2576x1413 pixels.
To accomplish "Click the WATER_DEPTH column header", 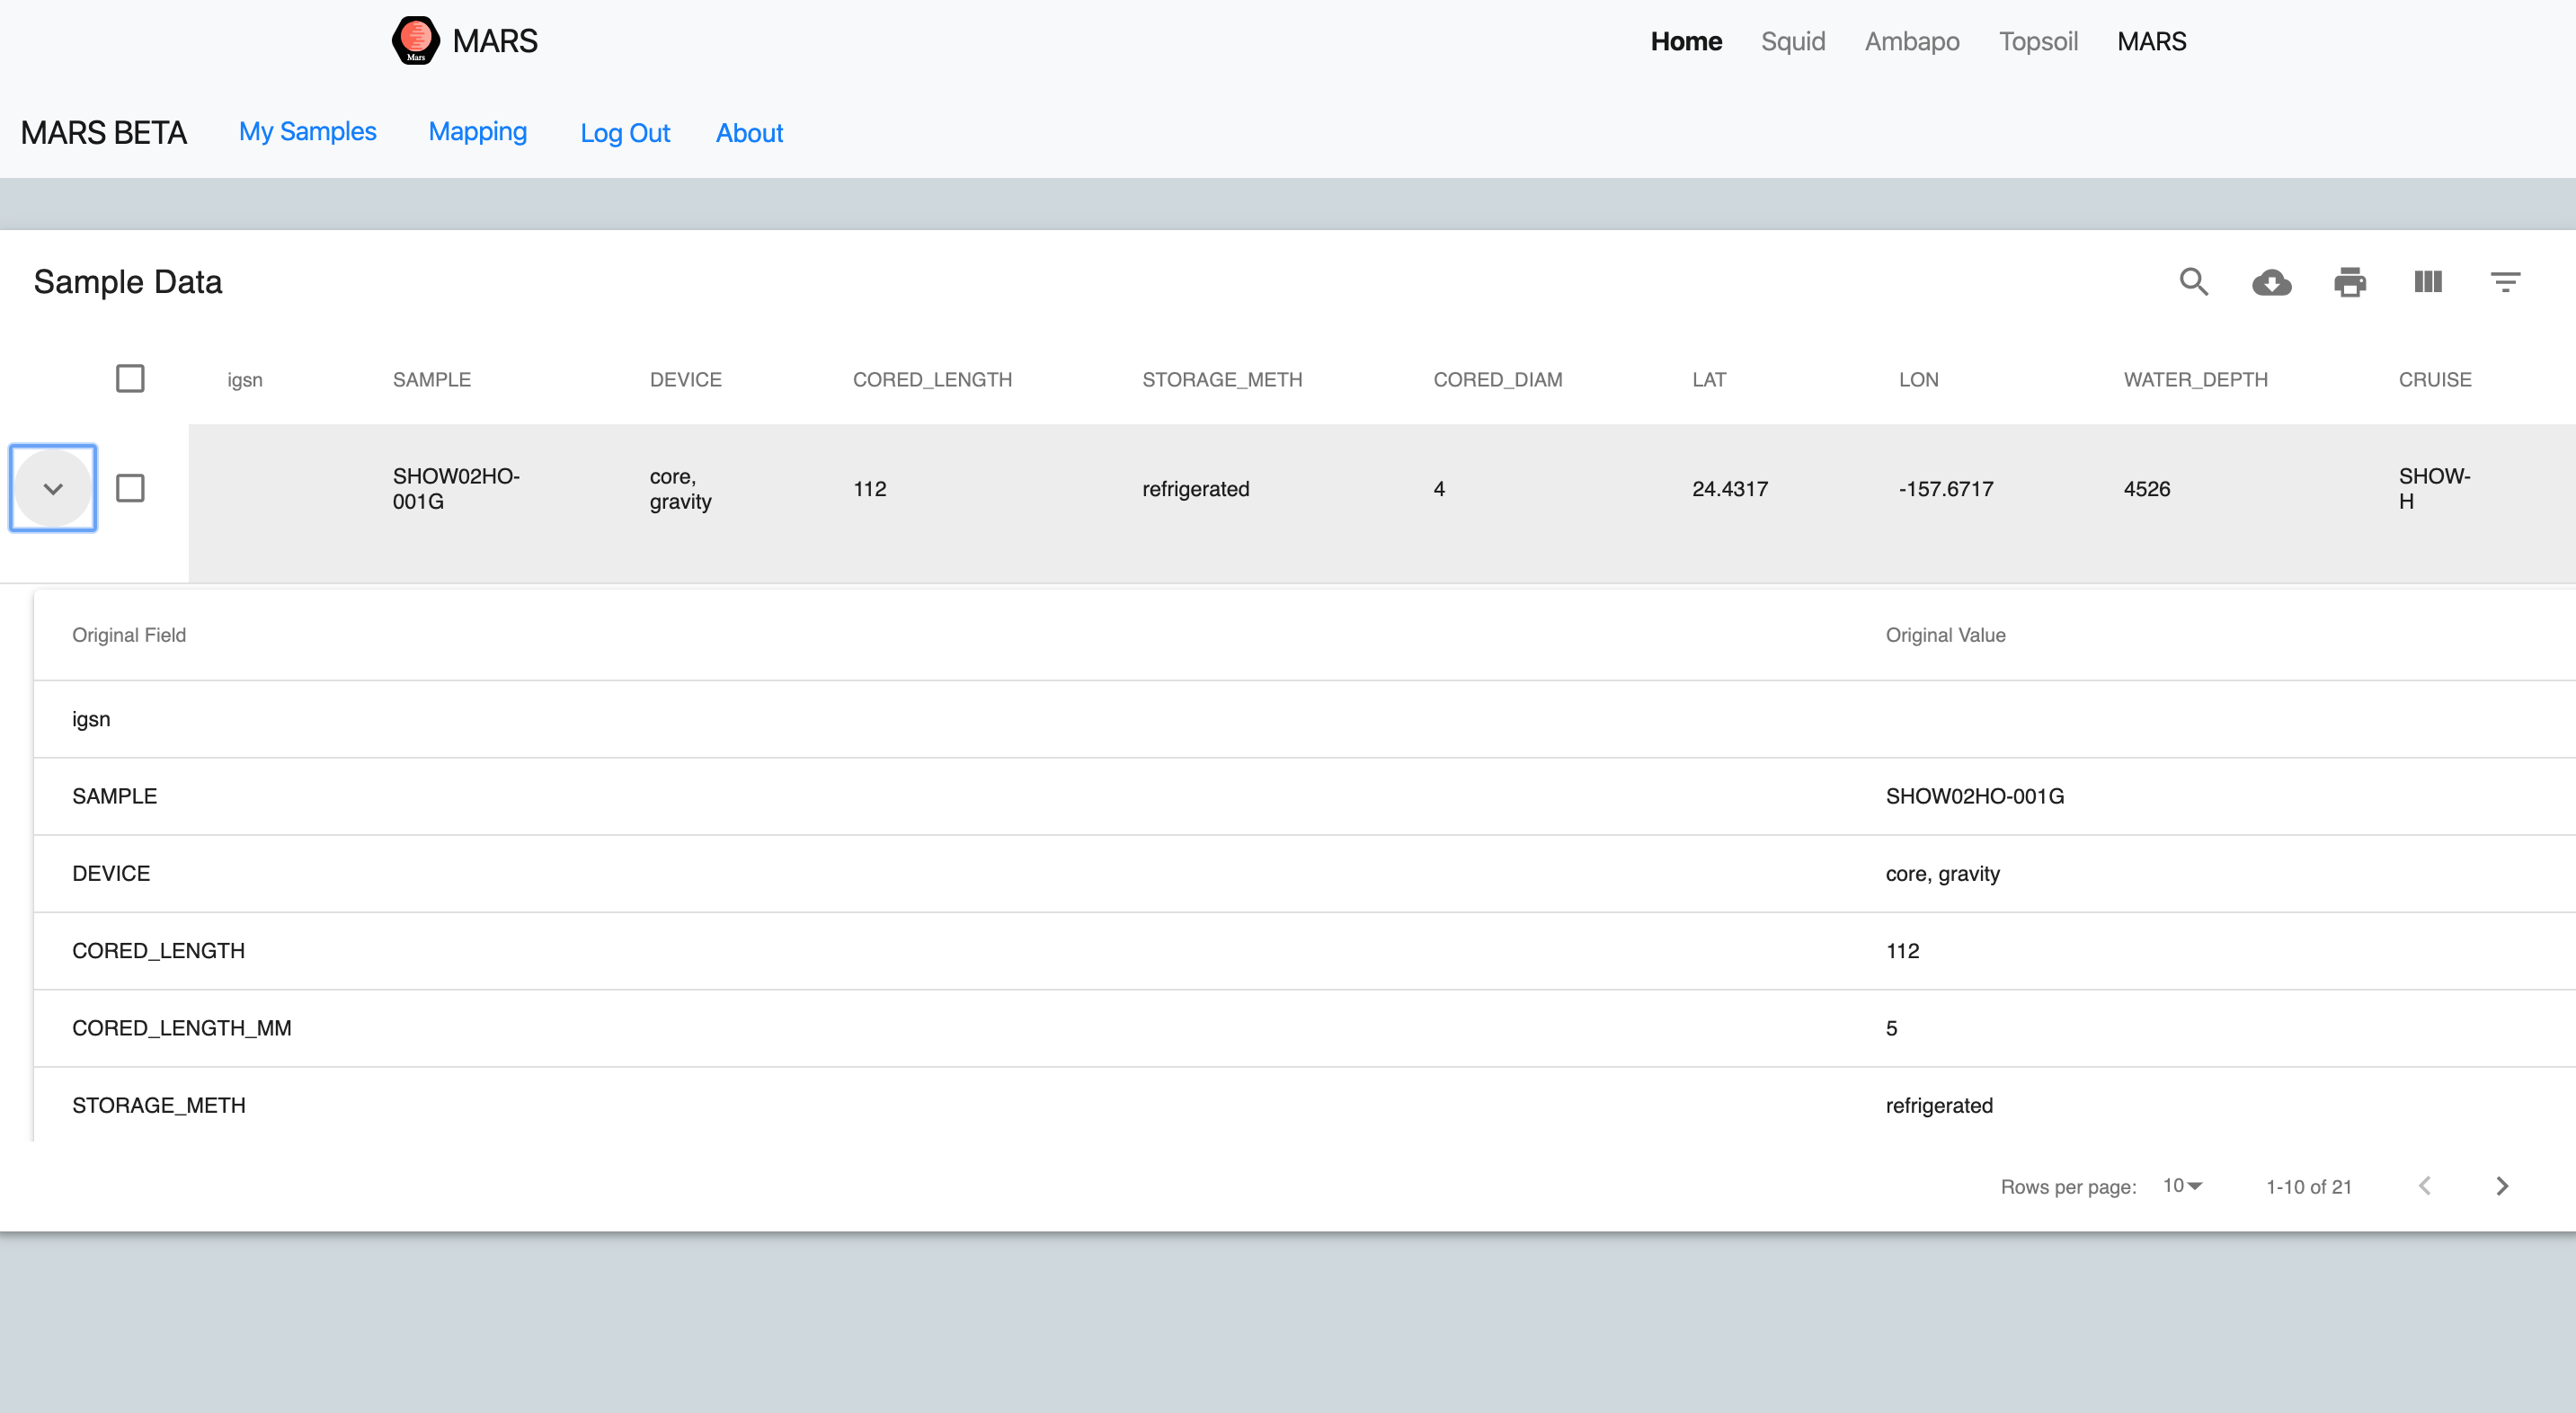I will click(x=2195, y=380).
